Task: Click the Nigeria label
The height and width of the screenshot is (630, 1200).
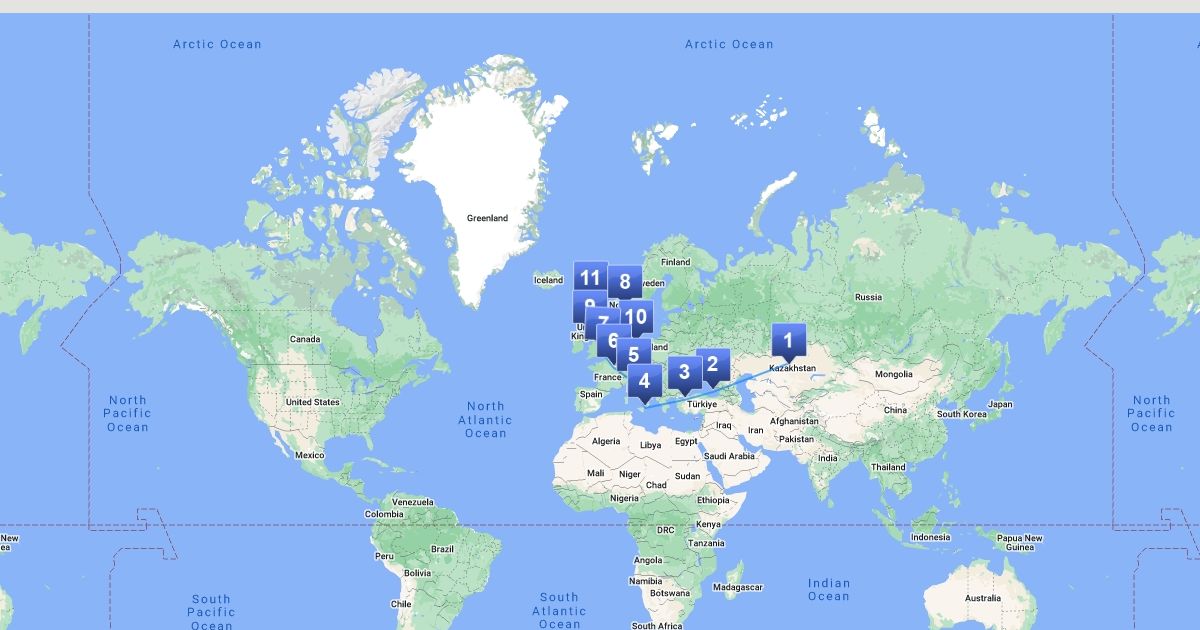Action: pos(624,498)
